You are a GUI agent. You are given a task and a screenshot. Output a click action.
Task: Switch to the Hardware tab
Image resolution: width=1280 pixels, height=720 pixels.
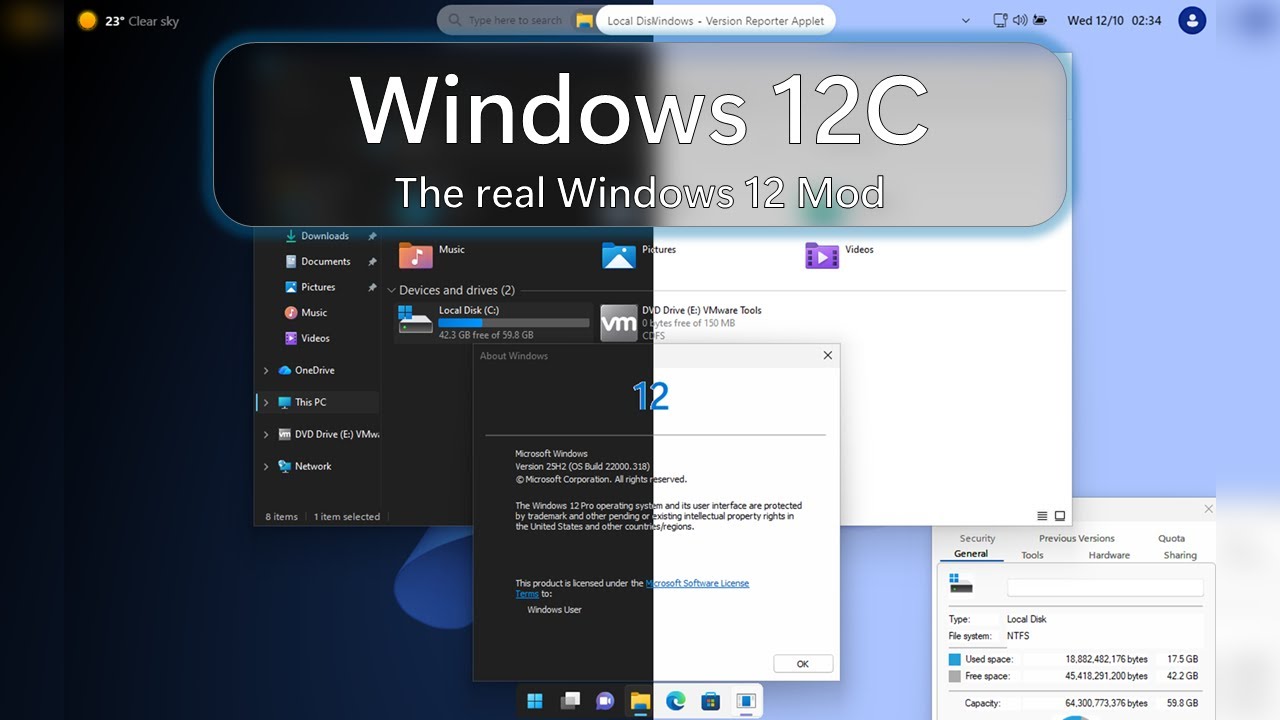1109,555
